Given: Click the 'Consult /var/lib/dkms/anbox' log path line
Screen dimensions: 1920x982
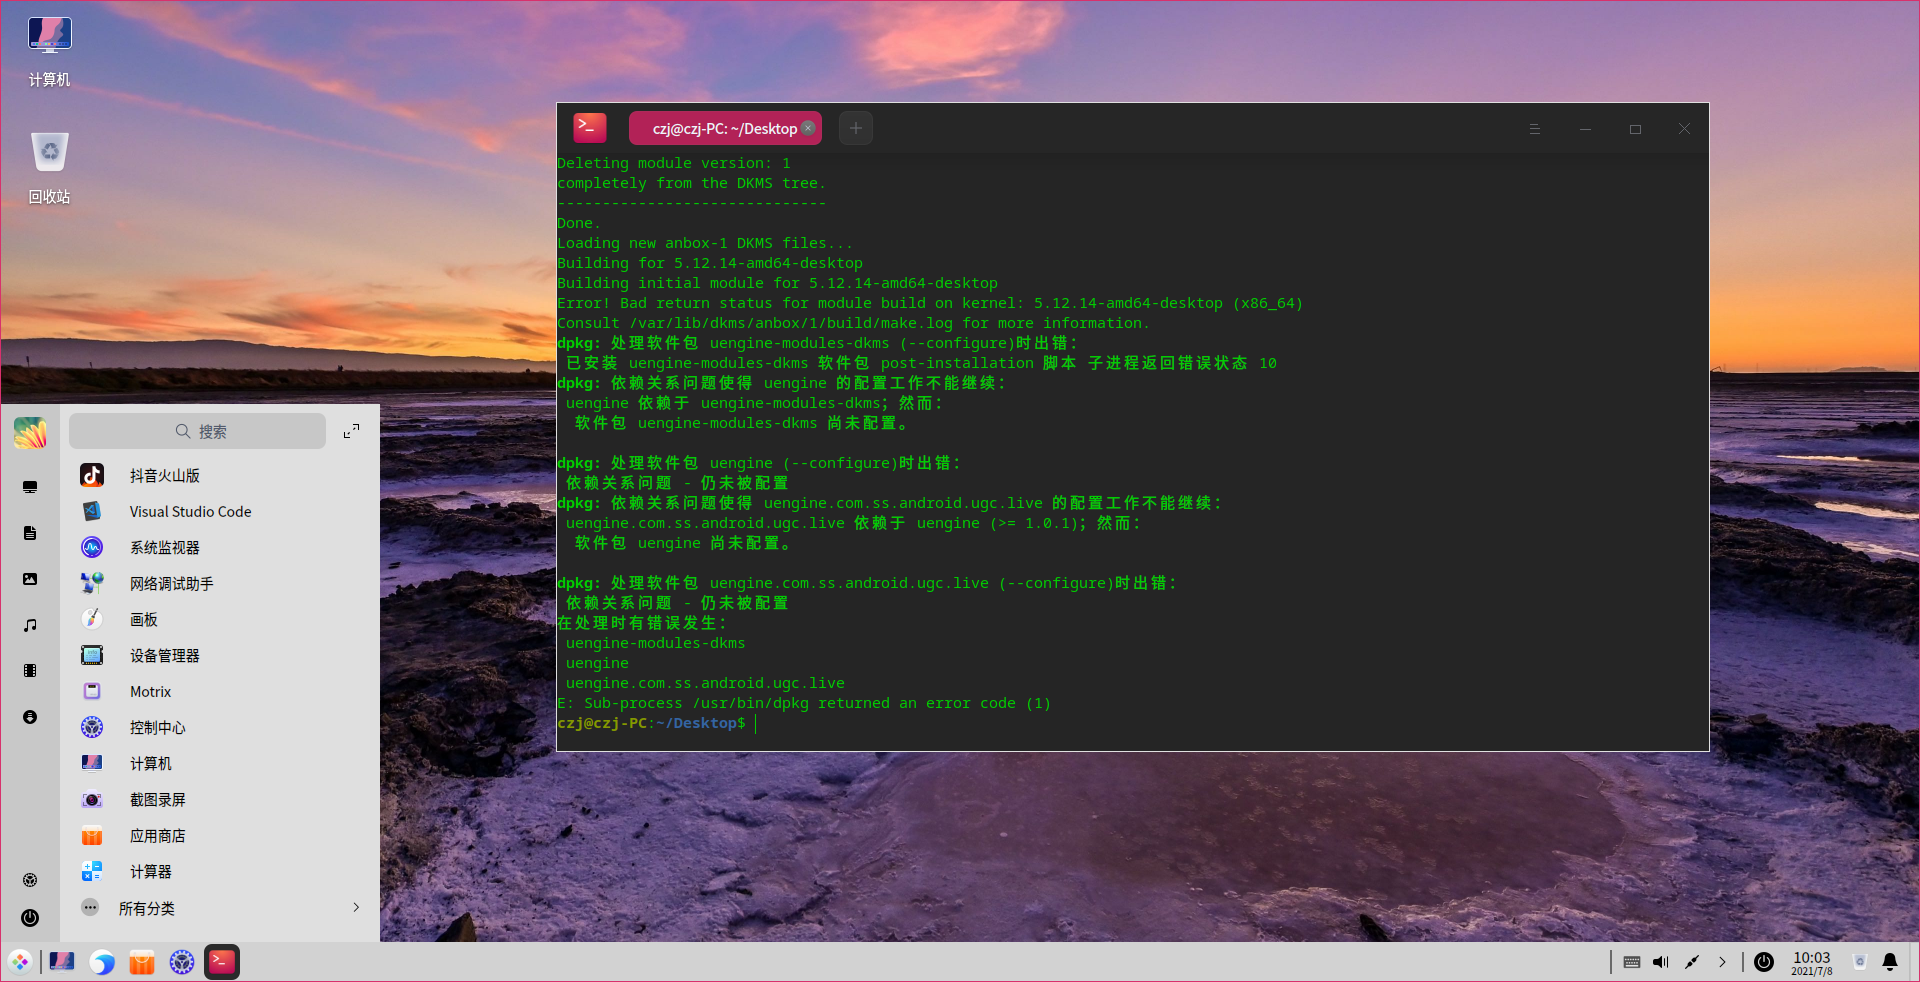Looking at the screenshot, I should [853, 323].
